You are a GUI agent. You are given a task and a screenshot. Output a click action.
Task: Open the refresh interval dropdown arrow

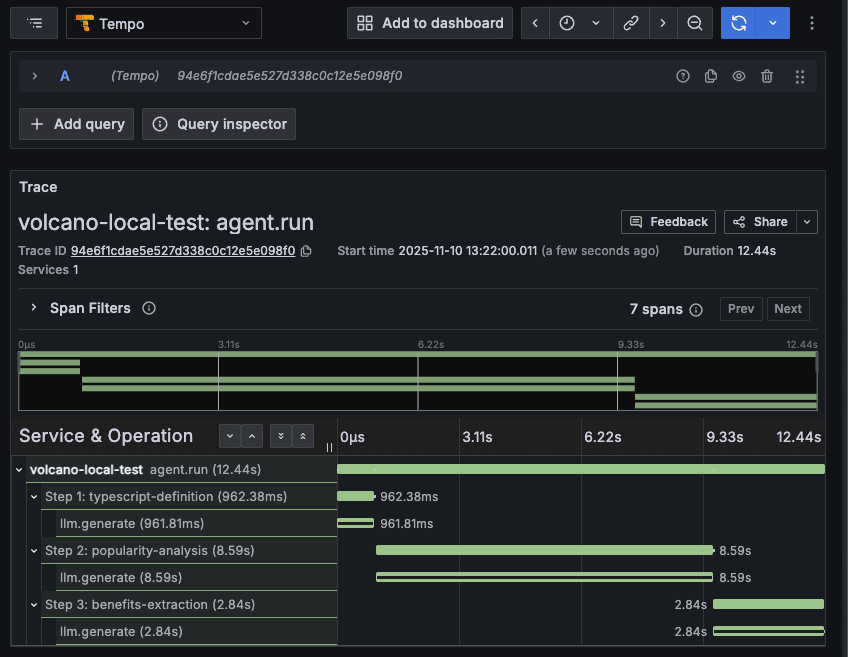pos(772,23)
